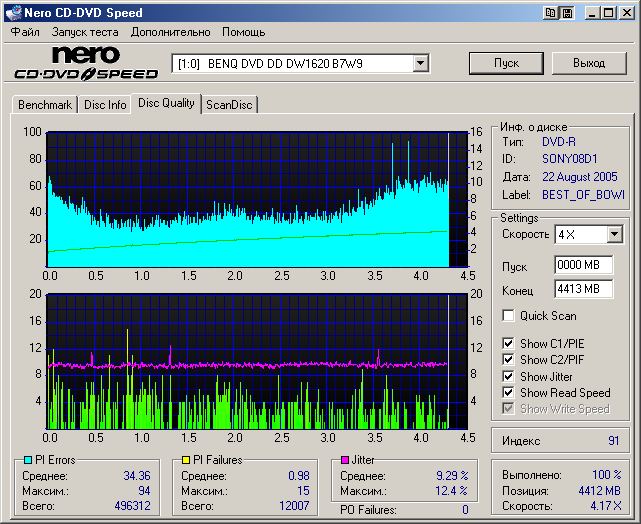The image size is (641, 524).
Task: Open the BENQ DVD drive selection dropdown
Action: pyautogui.click(x=420, y=64)
